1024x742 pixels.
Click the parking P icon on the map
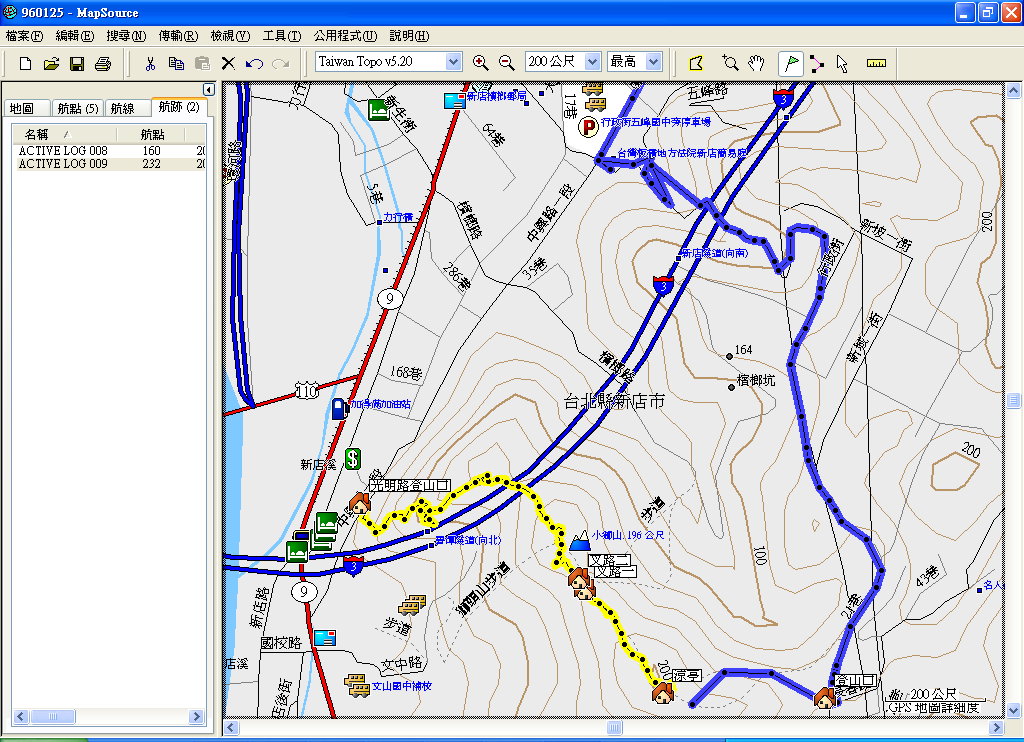[589, 127]
